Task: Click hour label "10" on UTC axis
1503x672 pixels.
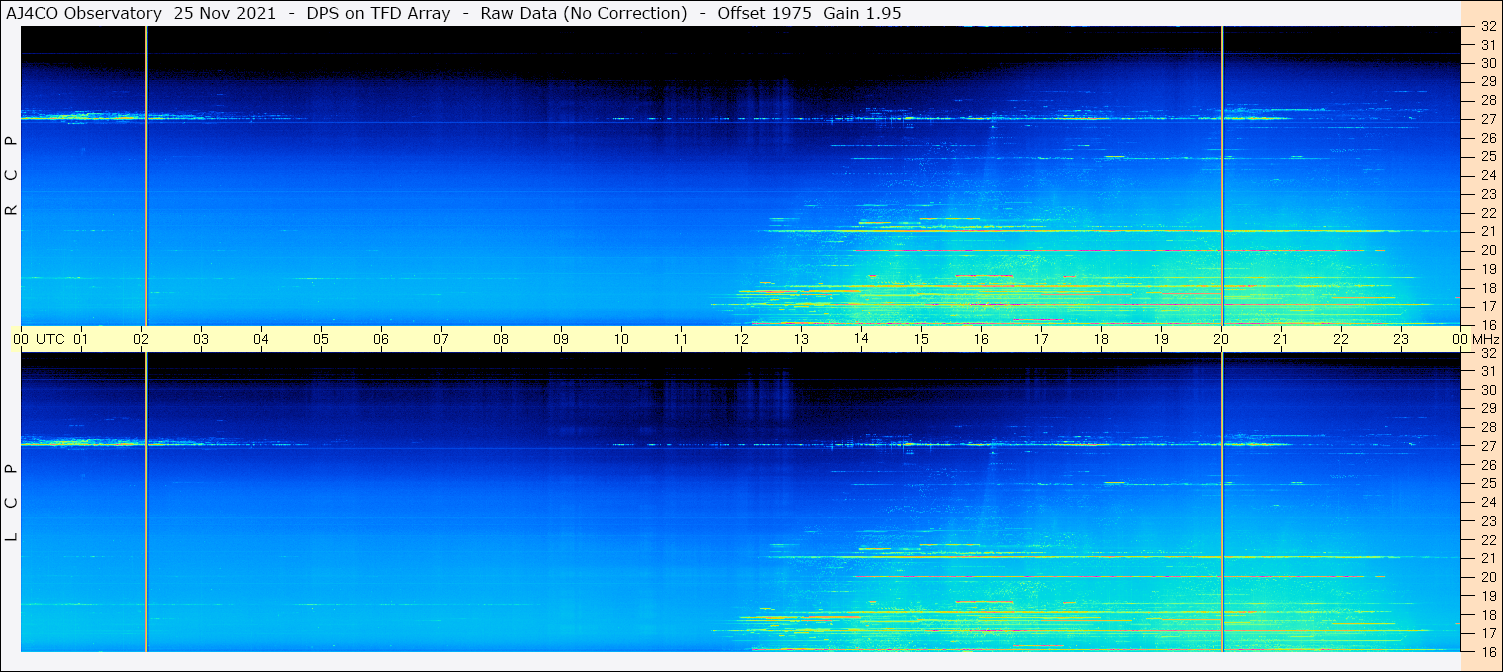Action: click(x=621, y=339)
